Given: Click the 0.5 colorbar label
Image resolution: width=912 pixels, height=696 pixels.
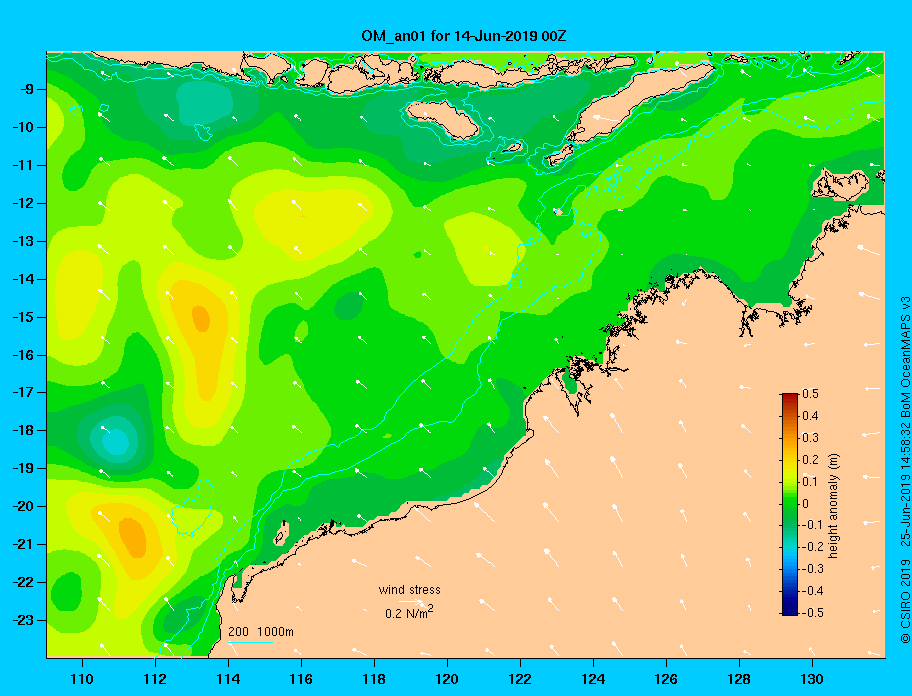Looking at the screenshot, I should pyautogui.click(x=810, y=394).
